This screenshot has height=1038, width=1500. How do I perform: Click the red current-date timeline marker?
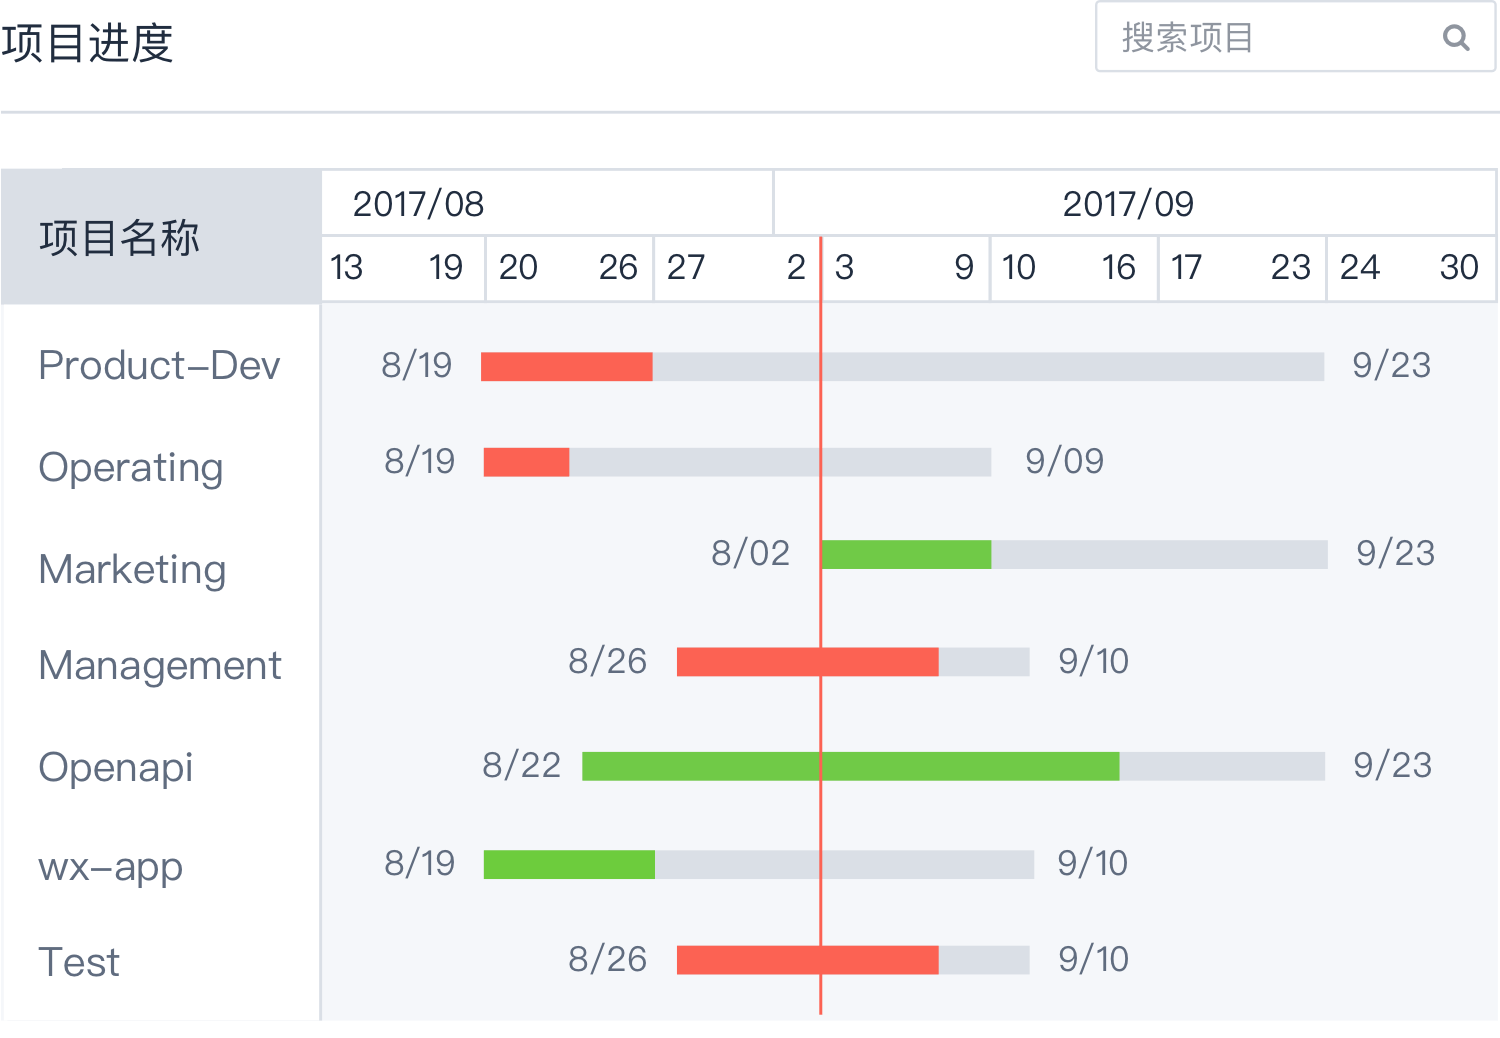tap(821, 700)
